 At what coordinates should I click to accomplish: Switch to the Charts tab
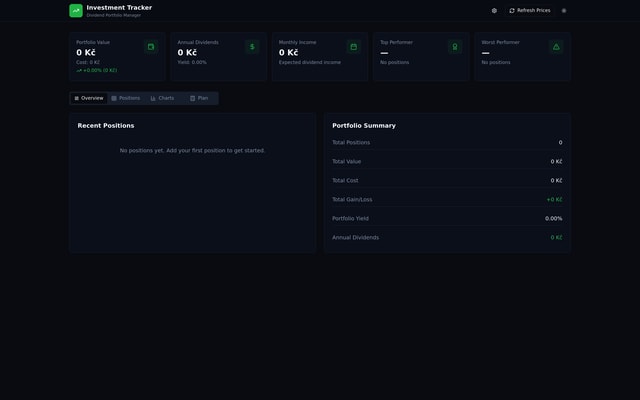point(162,98)
